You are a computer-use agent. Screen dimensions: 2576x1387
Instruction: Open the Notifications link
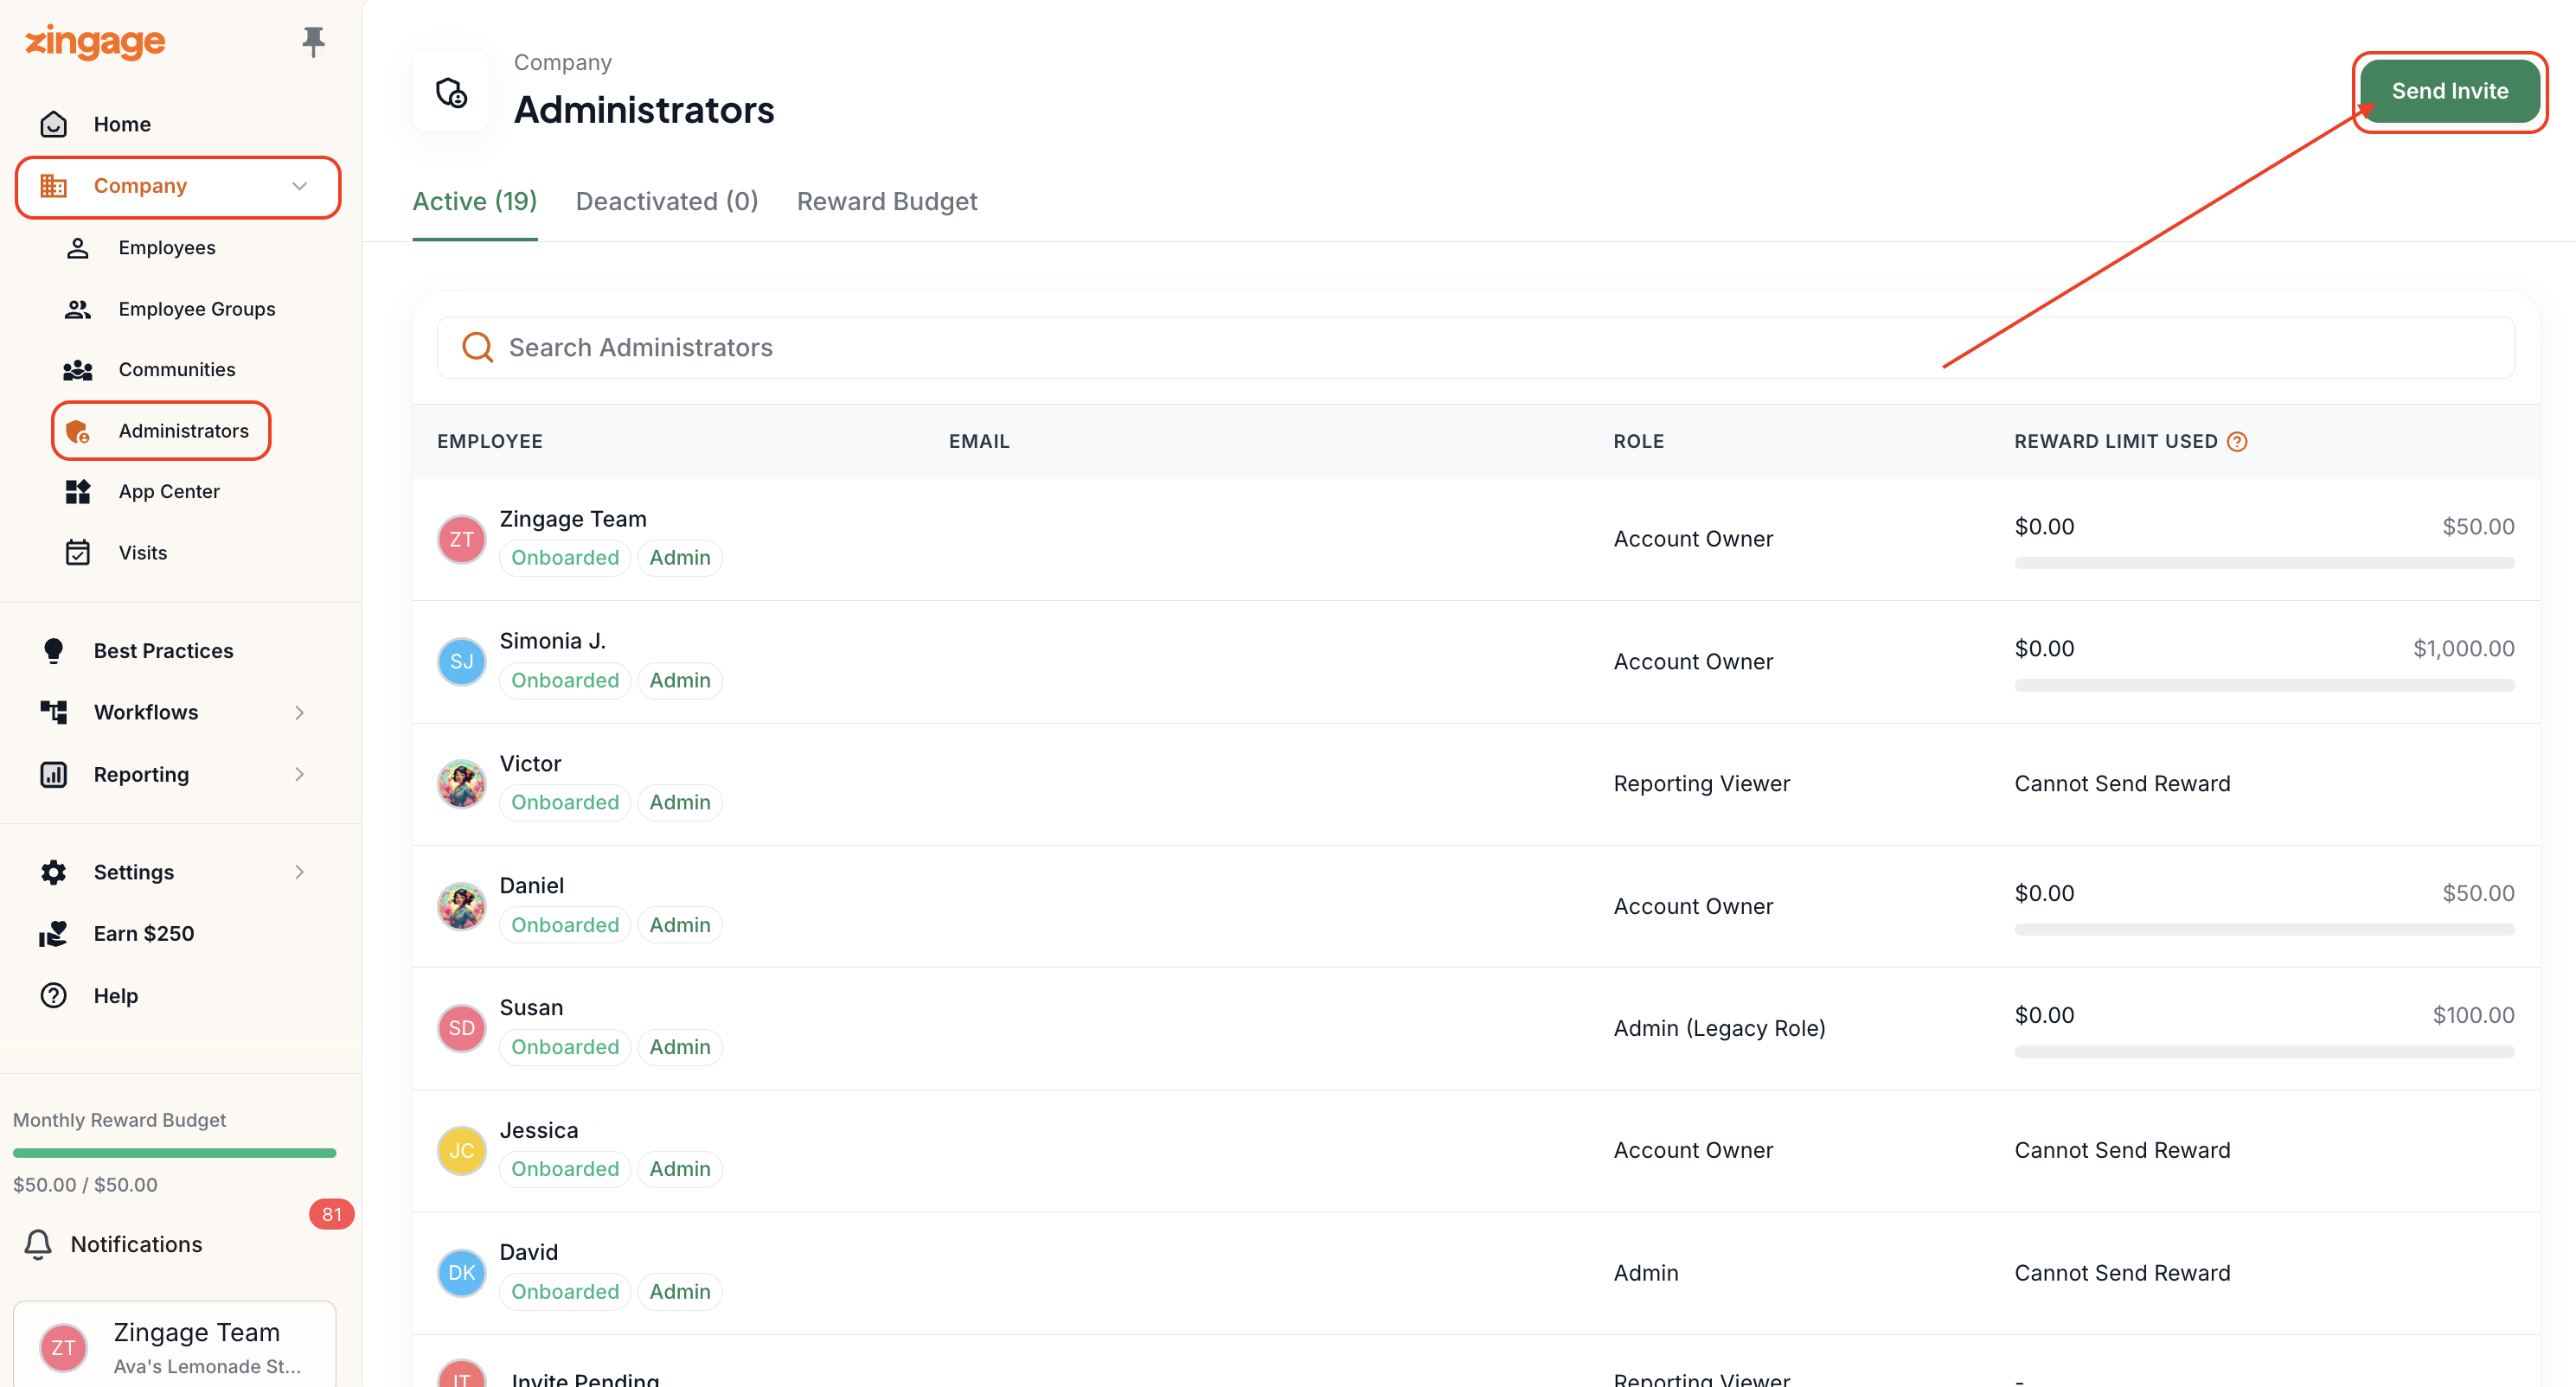click(x=136, y=1244)
